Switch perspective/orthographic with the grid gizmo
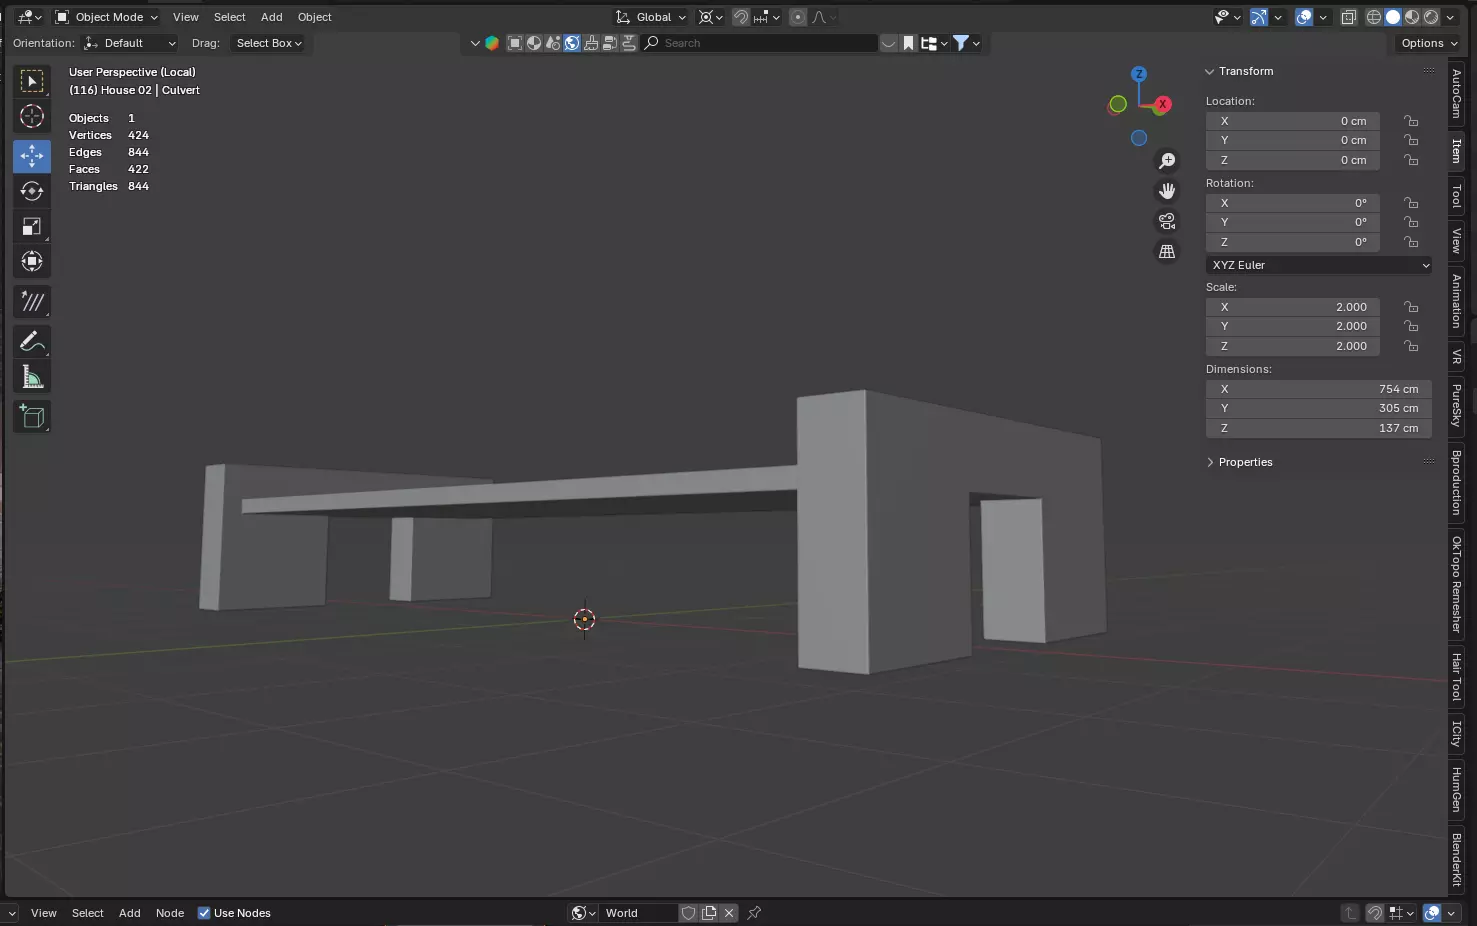The image size is (1477, 926). coord(1167,252)
